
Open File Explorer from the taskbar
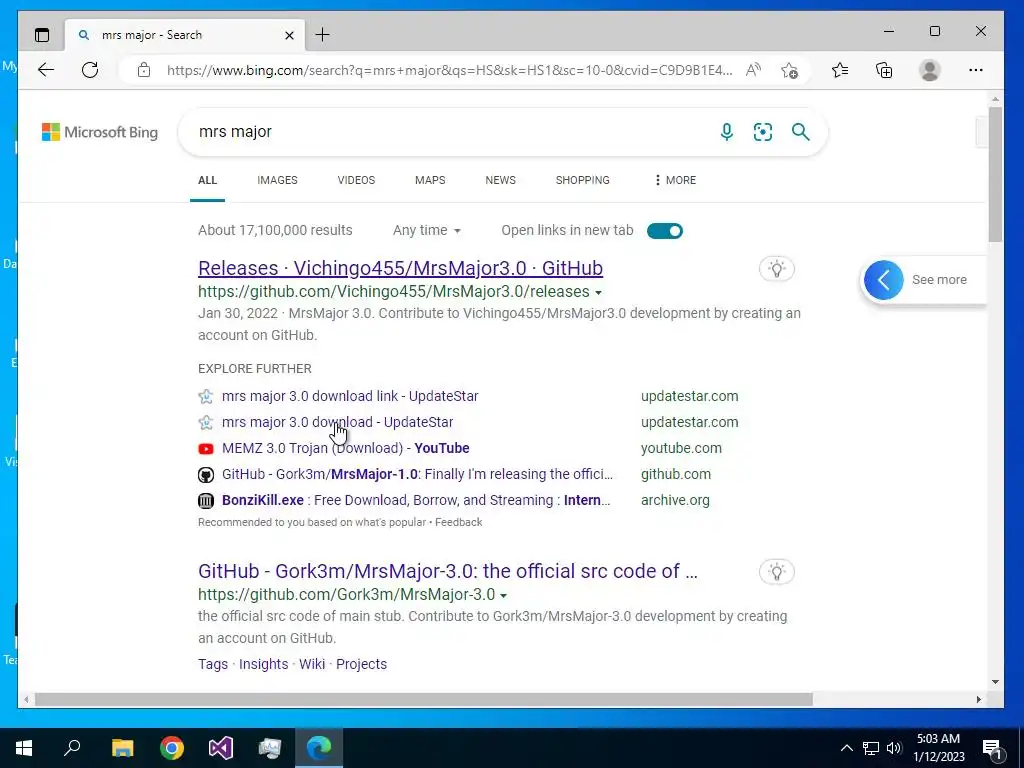click(x=122, y=748)
